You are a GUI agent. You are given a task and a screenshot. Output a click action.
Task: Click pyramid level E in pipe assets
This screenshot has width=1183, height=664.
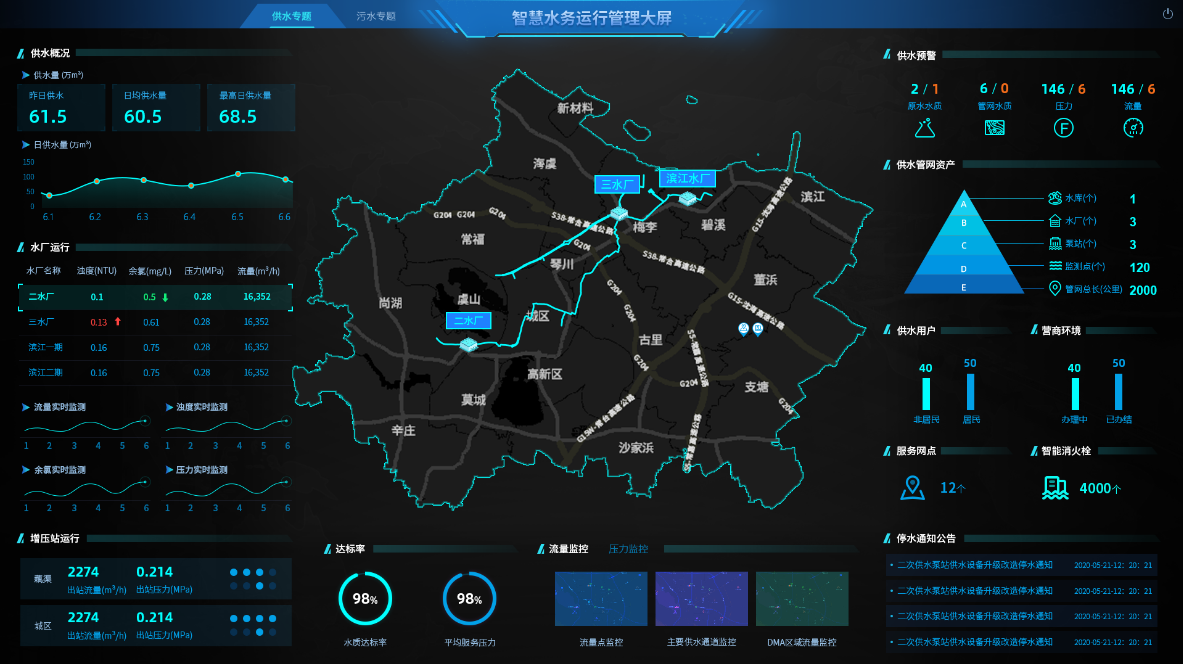click(x=964, y=287)
